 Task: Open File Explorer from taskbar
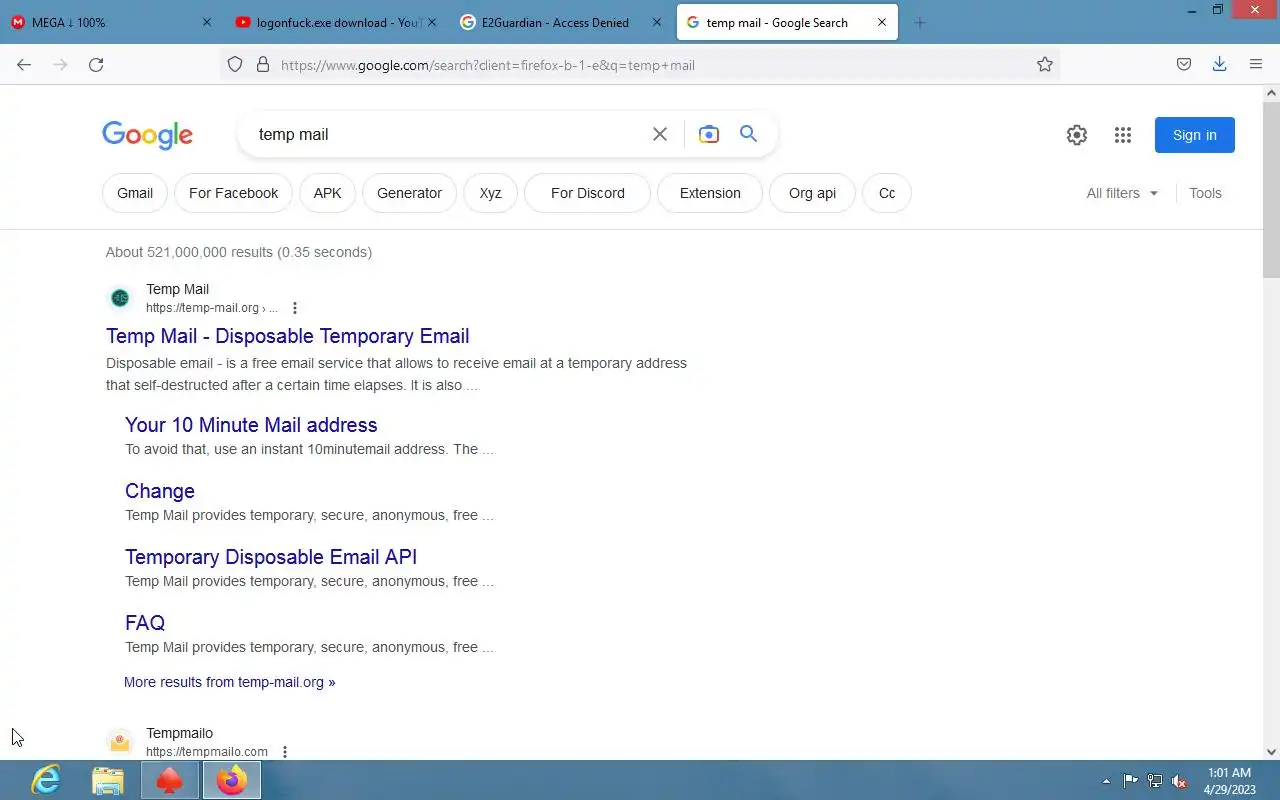point(108,780)
